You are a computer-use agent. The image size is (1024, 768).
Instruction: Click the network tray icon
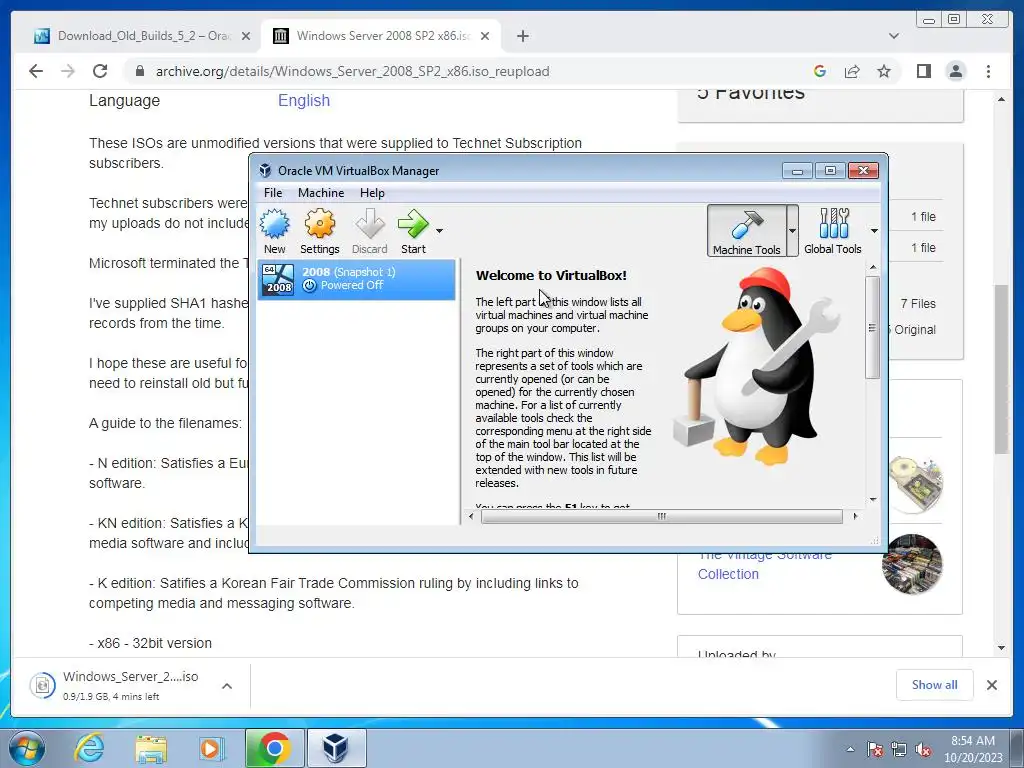tap(899, 749)
